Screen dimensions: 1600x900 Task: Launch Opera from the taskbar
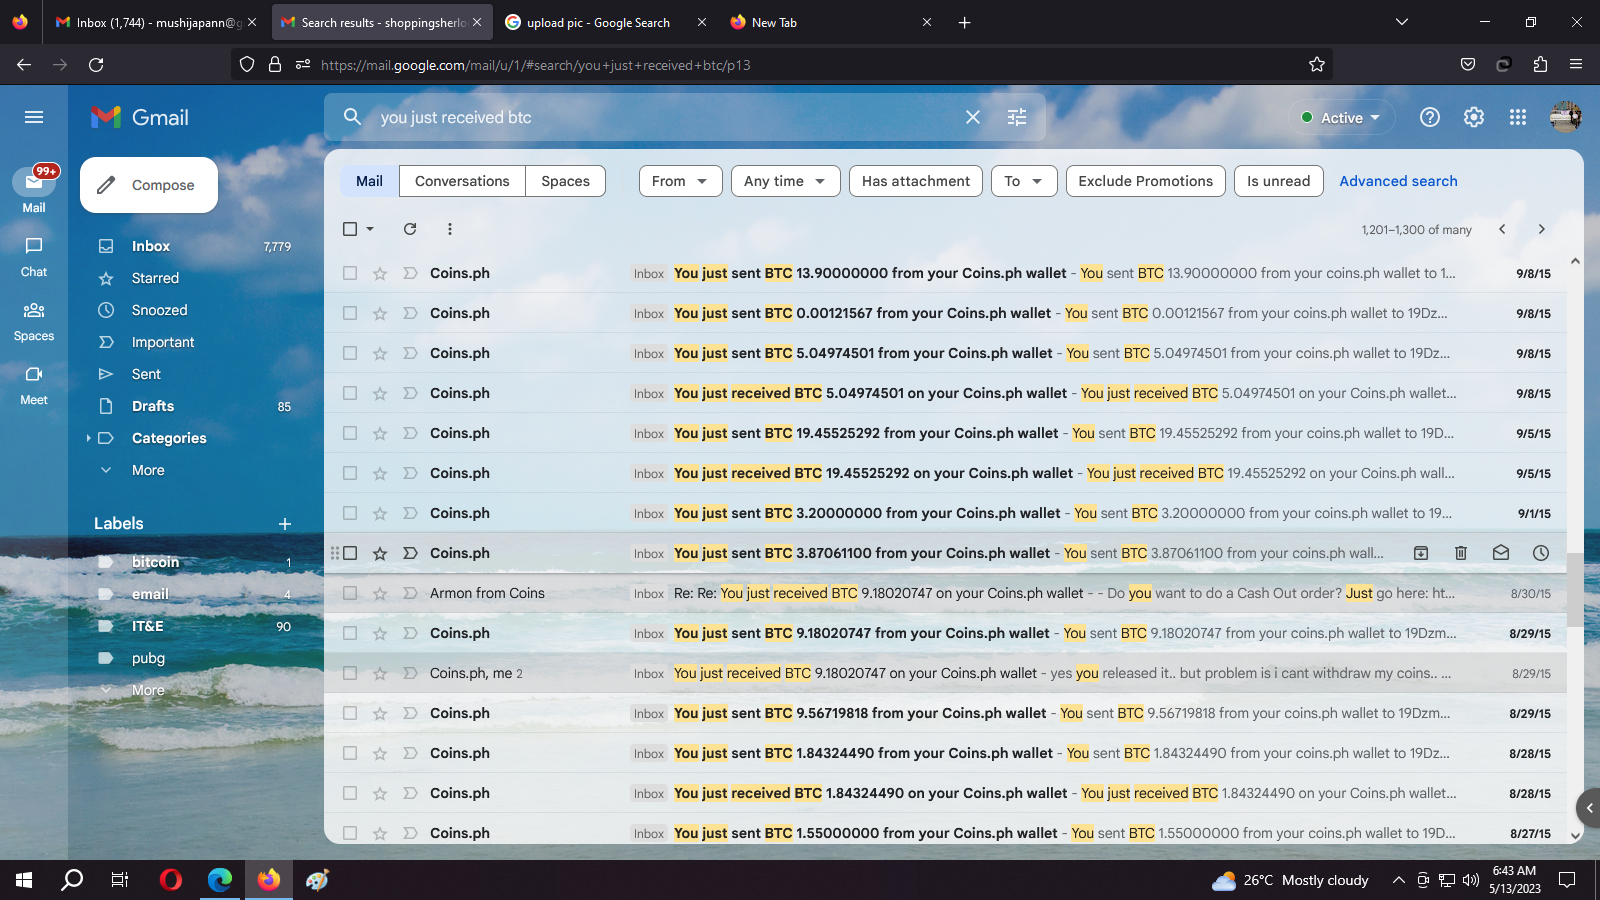pyautogui.click(x=171, y=880)
